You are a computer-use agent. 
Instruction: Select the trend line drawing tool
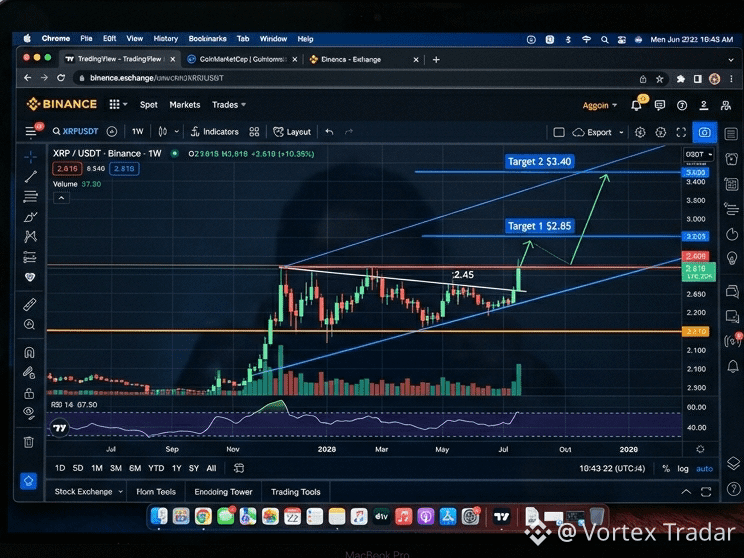pos(30,177)
